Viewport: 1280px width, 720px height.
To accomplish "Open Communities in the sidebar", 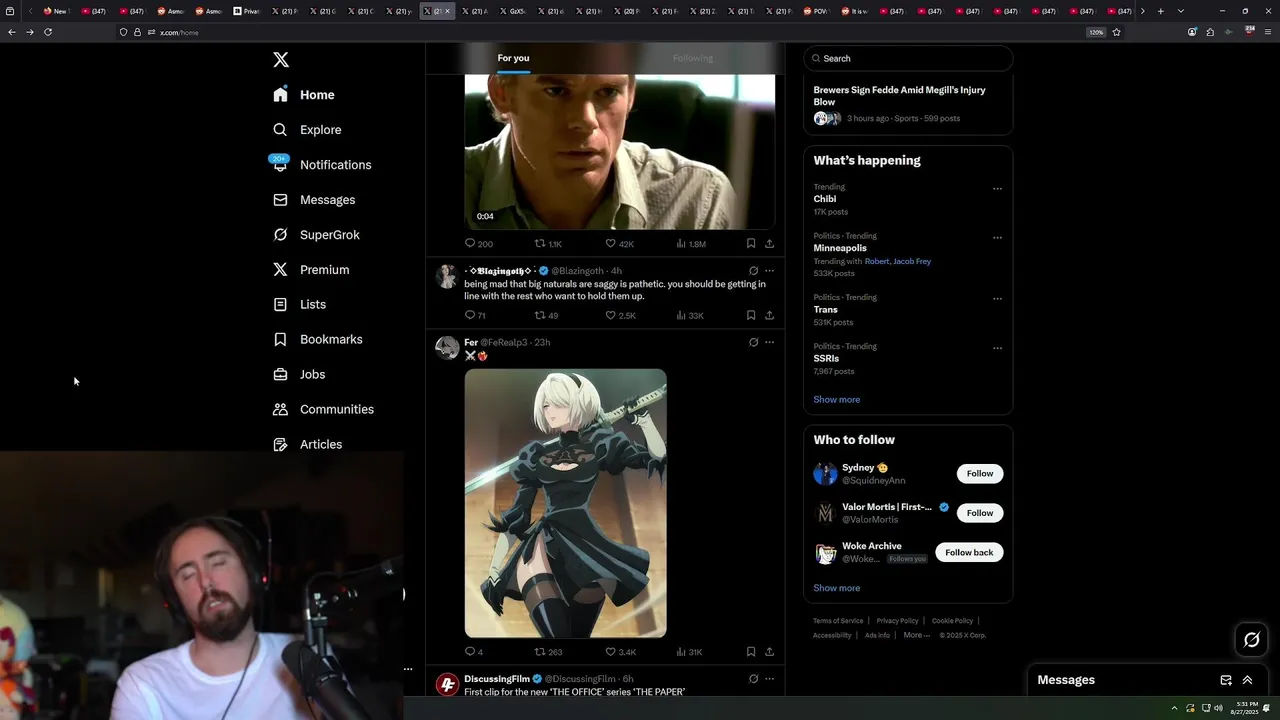I will [x=323, y=409].
